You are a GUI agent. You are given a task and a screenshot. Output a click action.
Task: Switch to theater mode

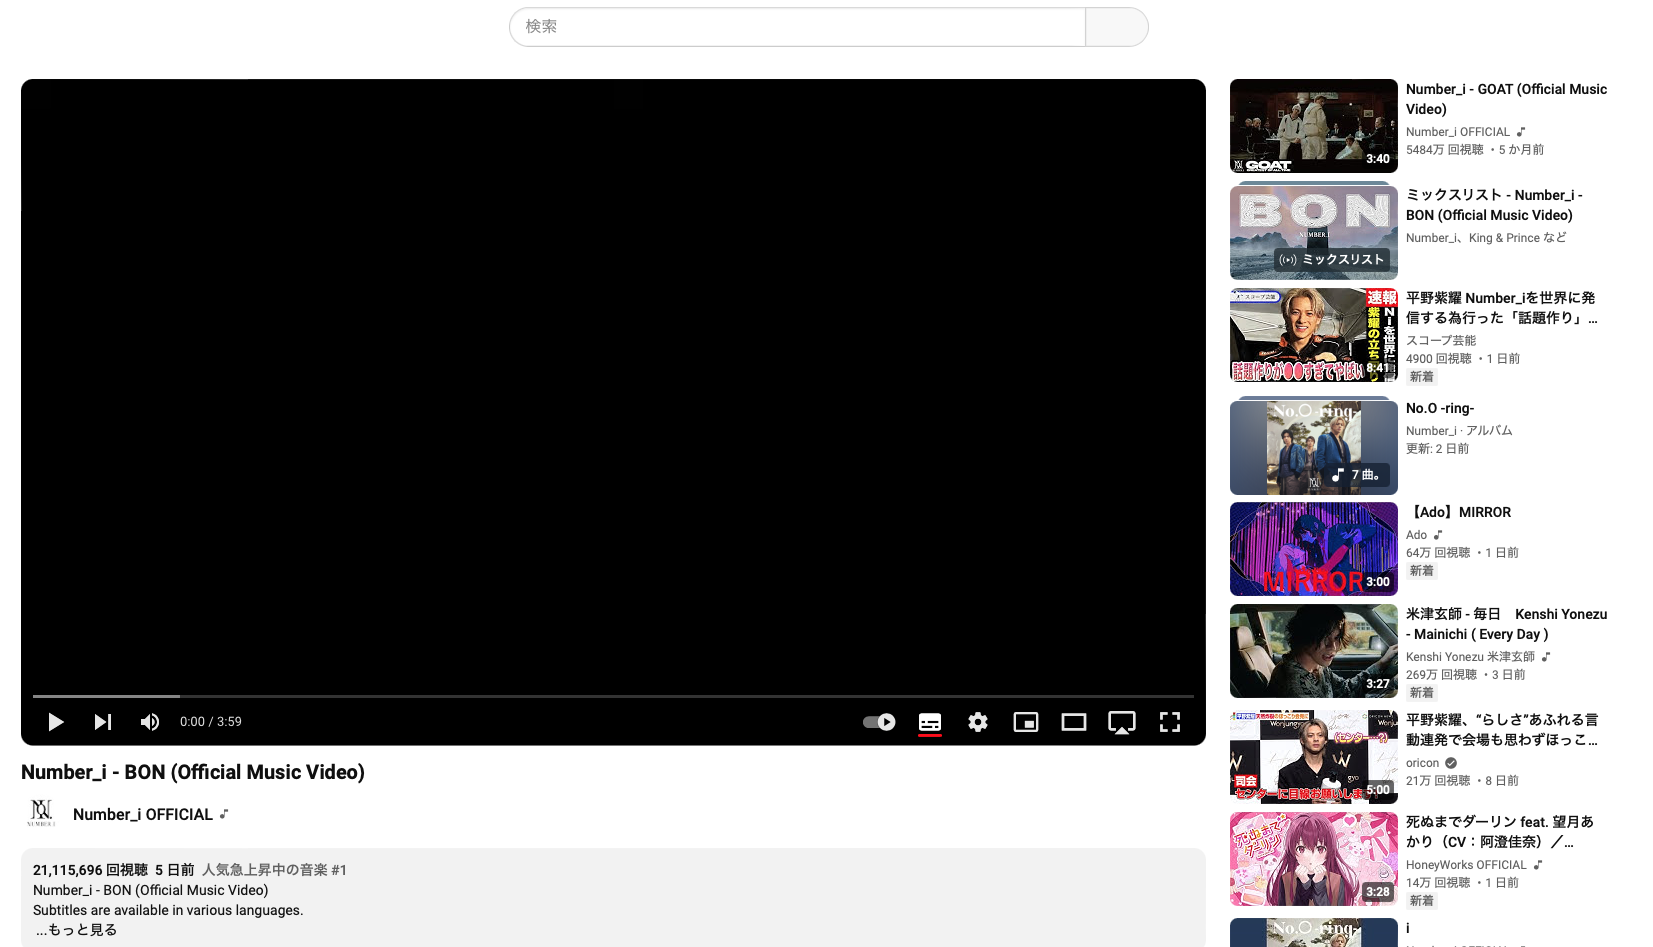1074,722
